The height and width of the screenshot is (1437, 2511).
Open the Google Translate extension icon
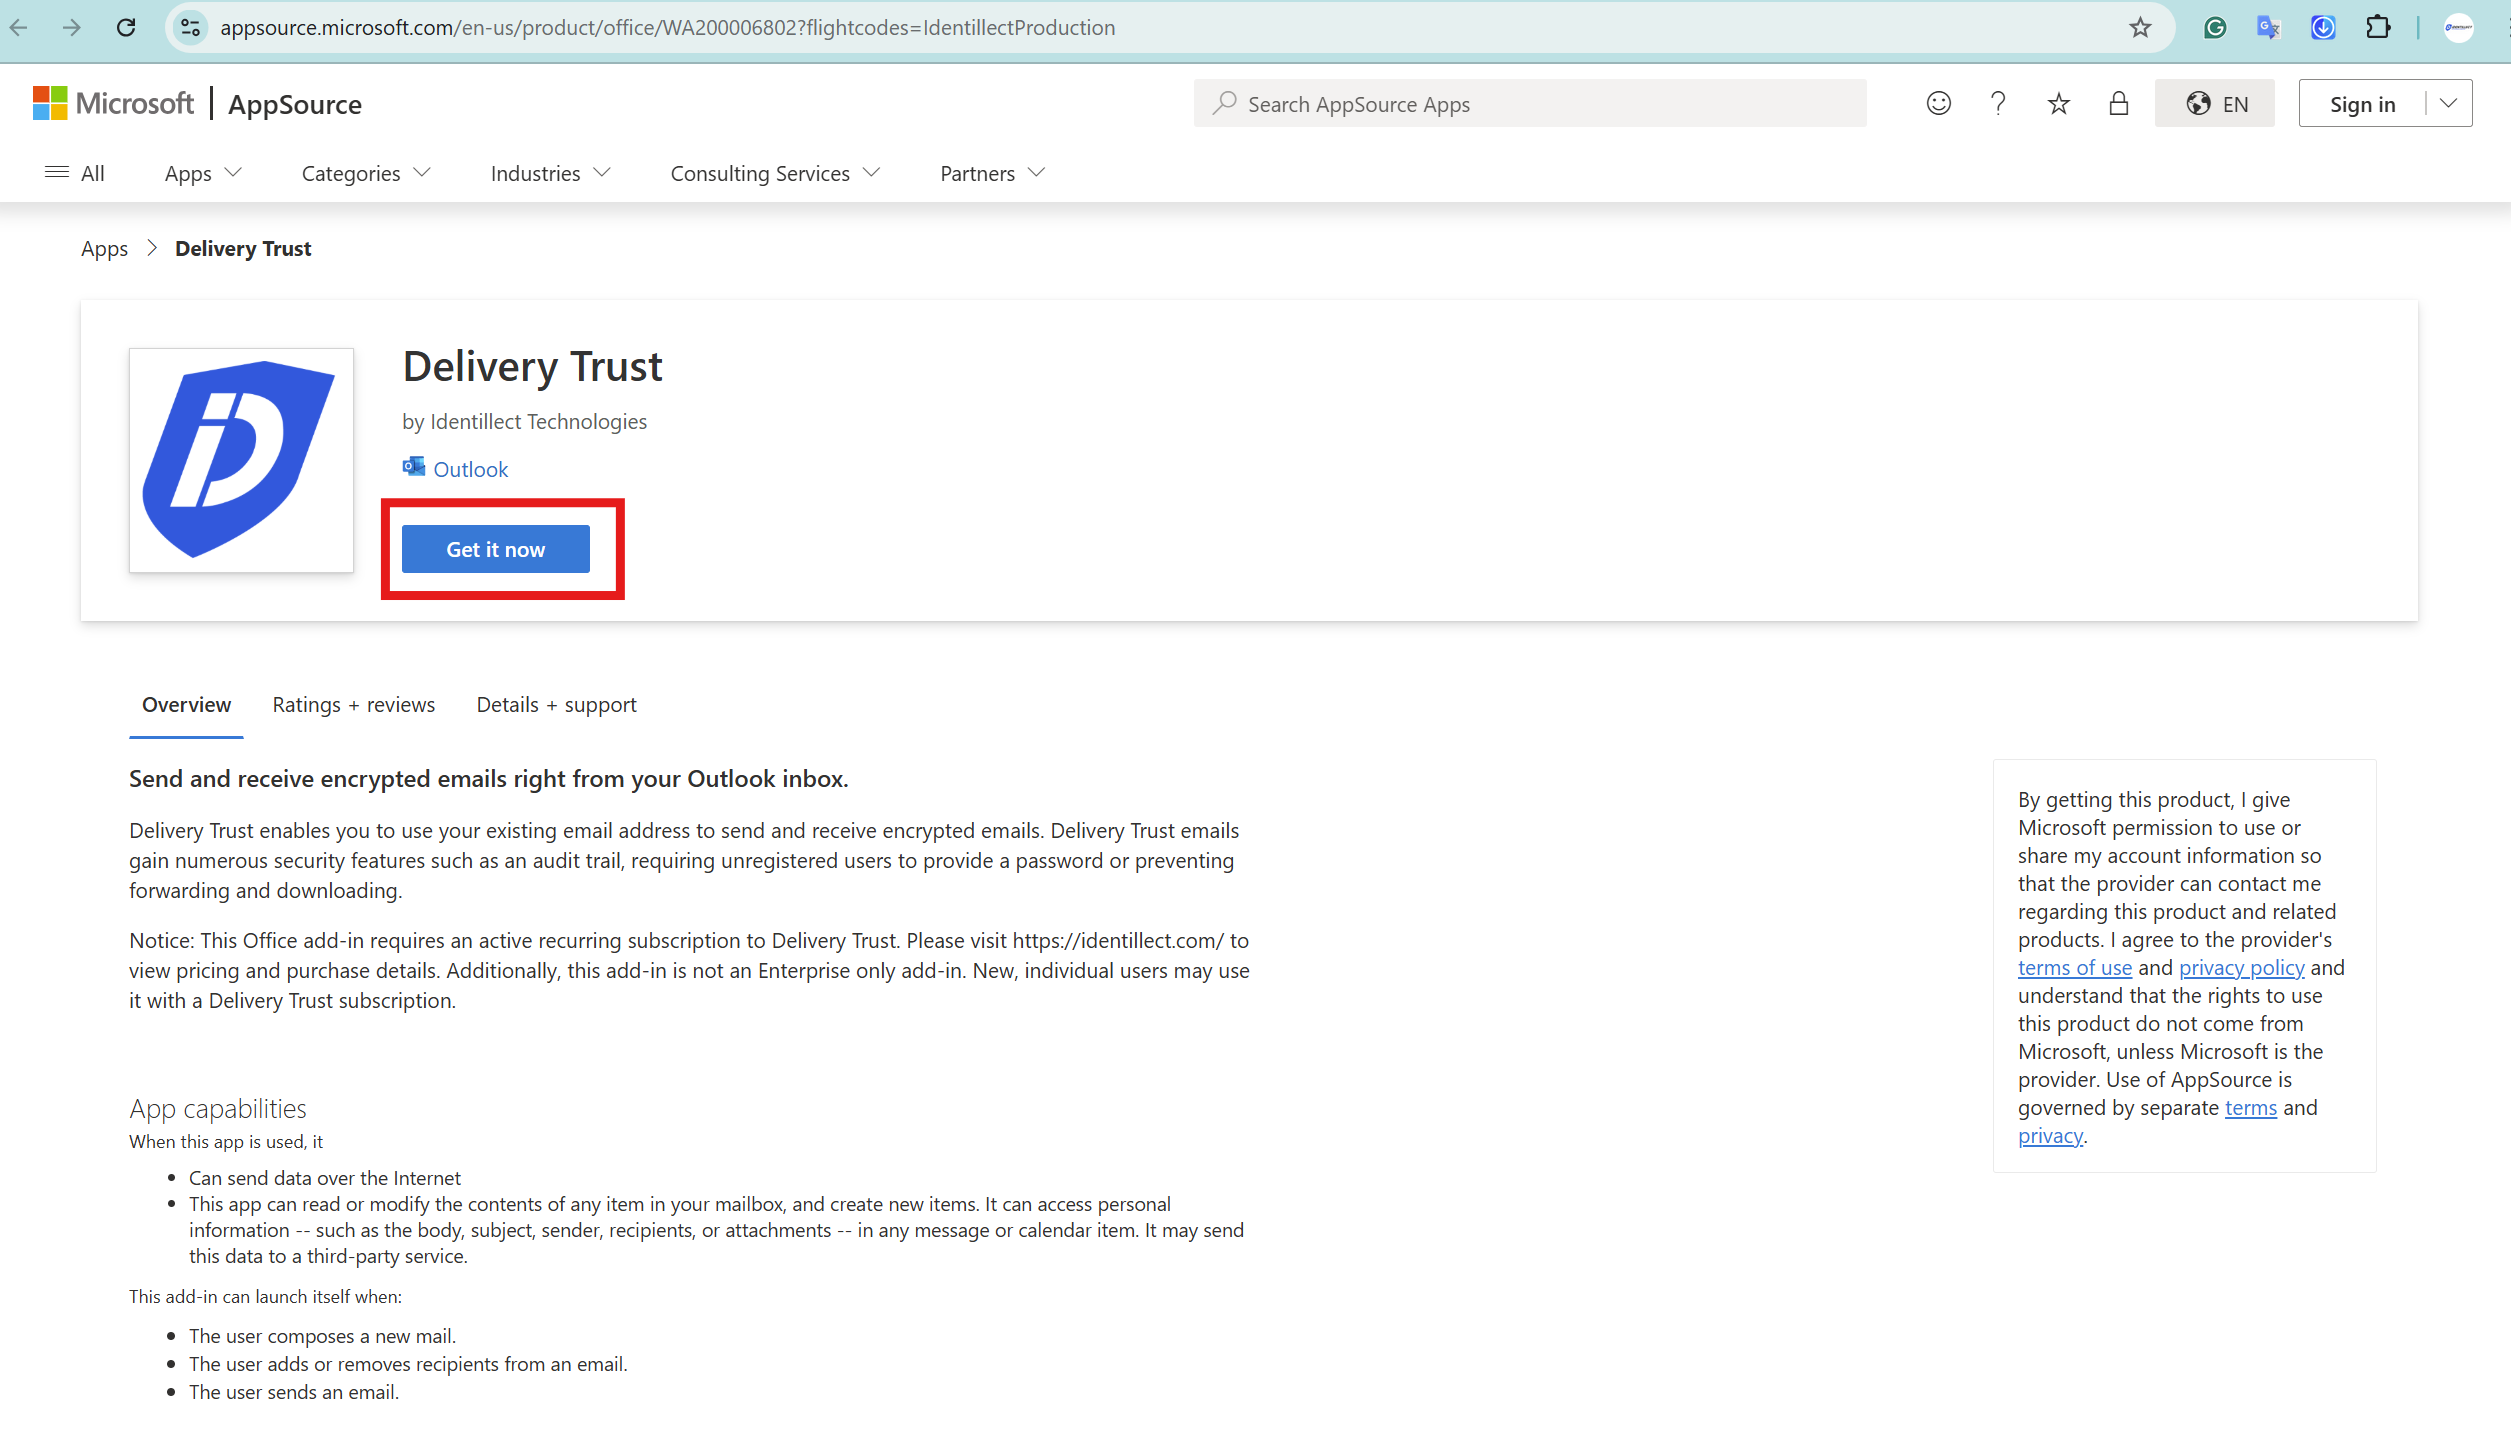coord(2268,27)
